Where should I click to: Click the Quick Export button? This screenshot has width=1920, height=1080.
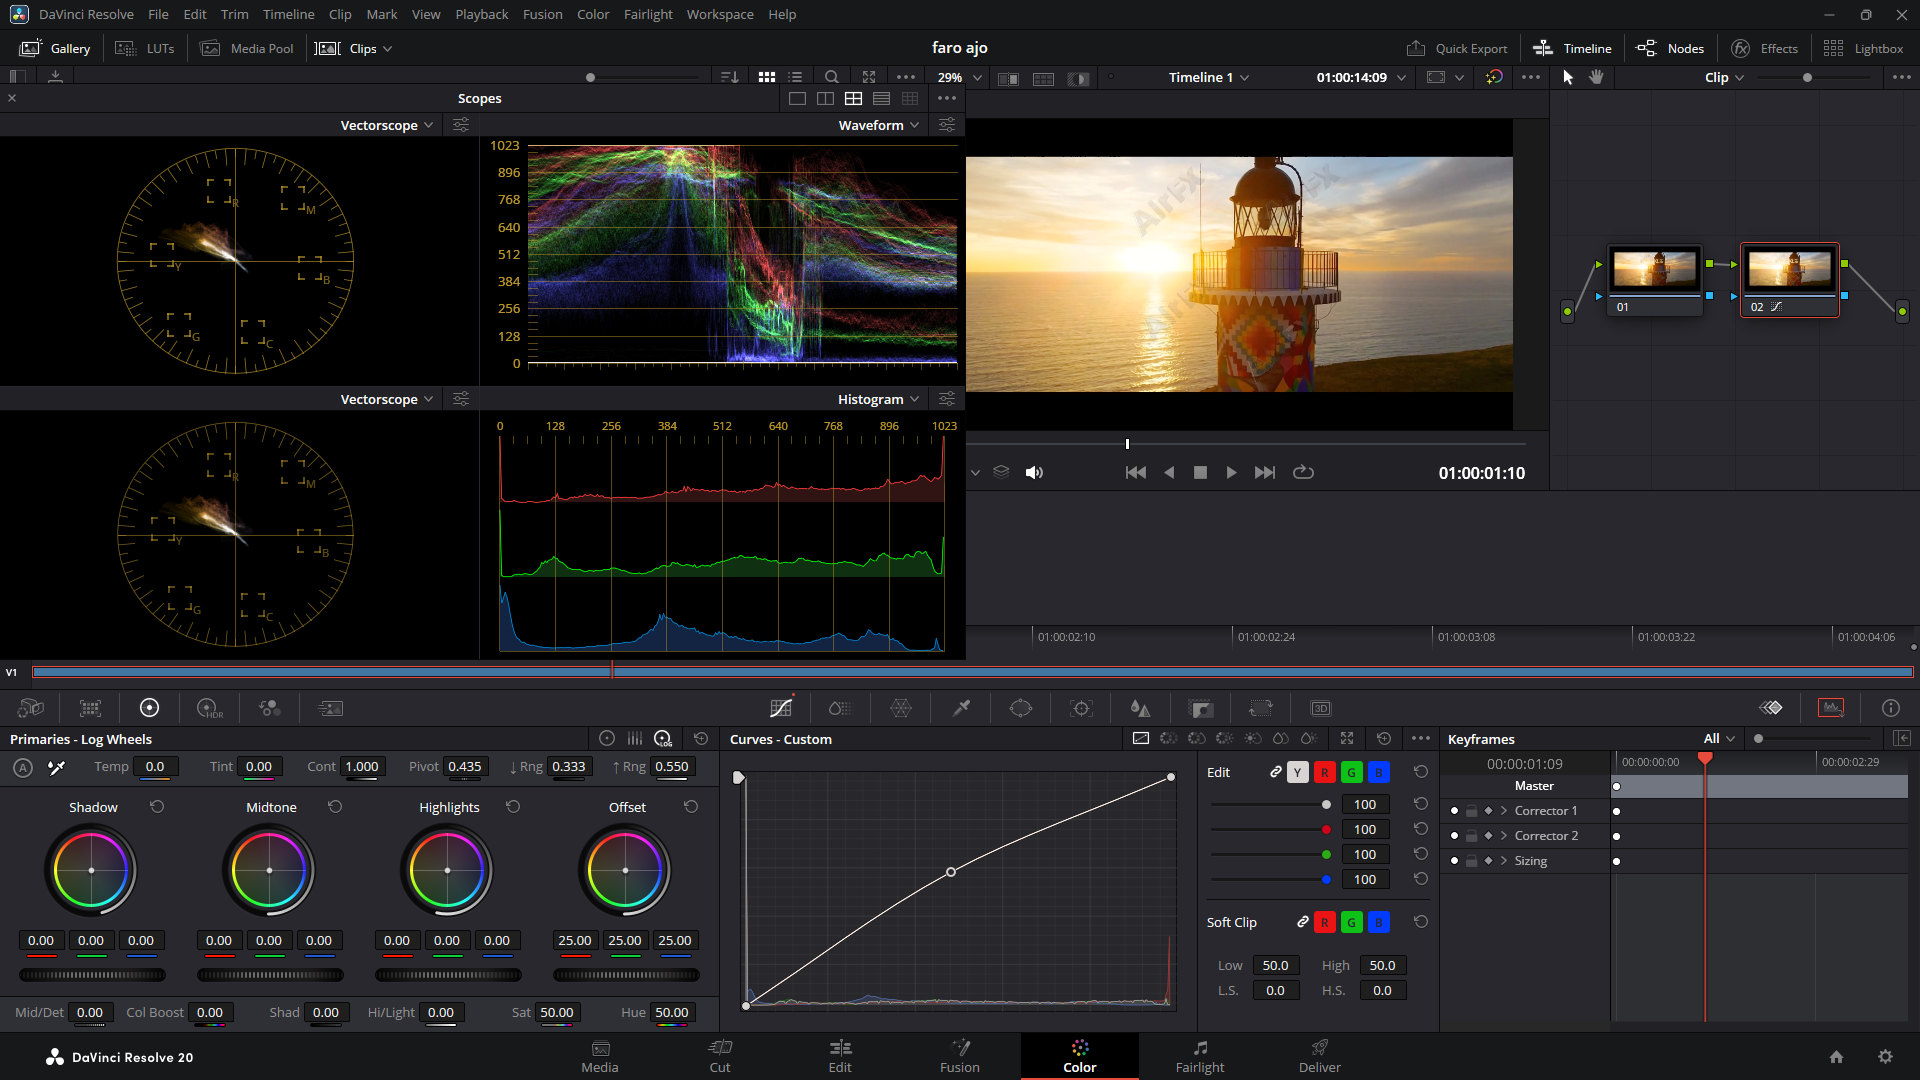[x=1457, y=48]
